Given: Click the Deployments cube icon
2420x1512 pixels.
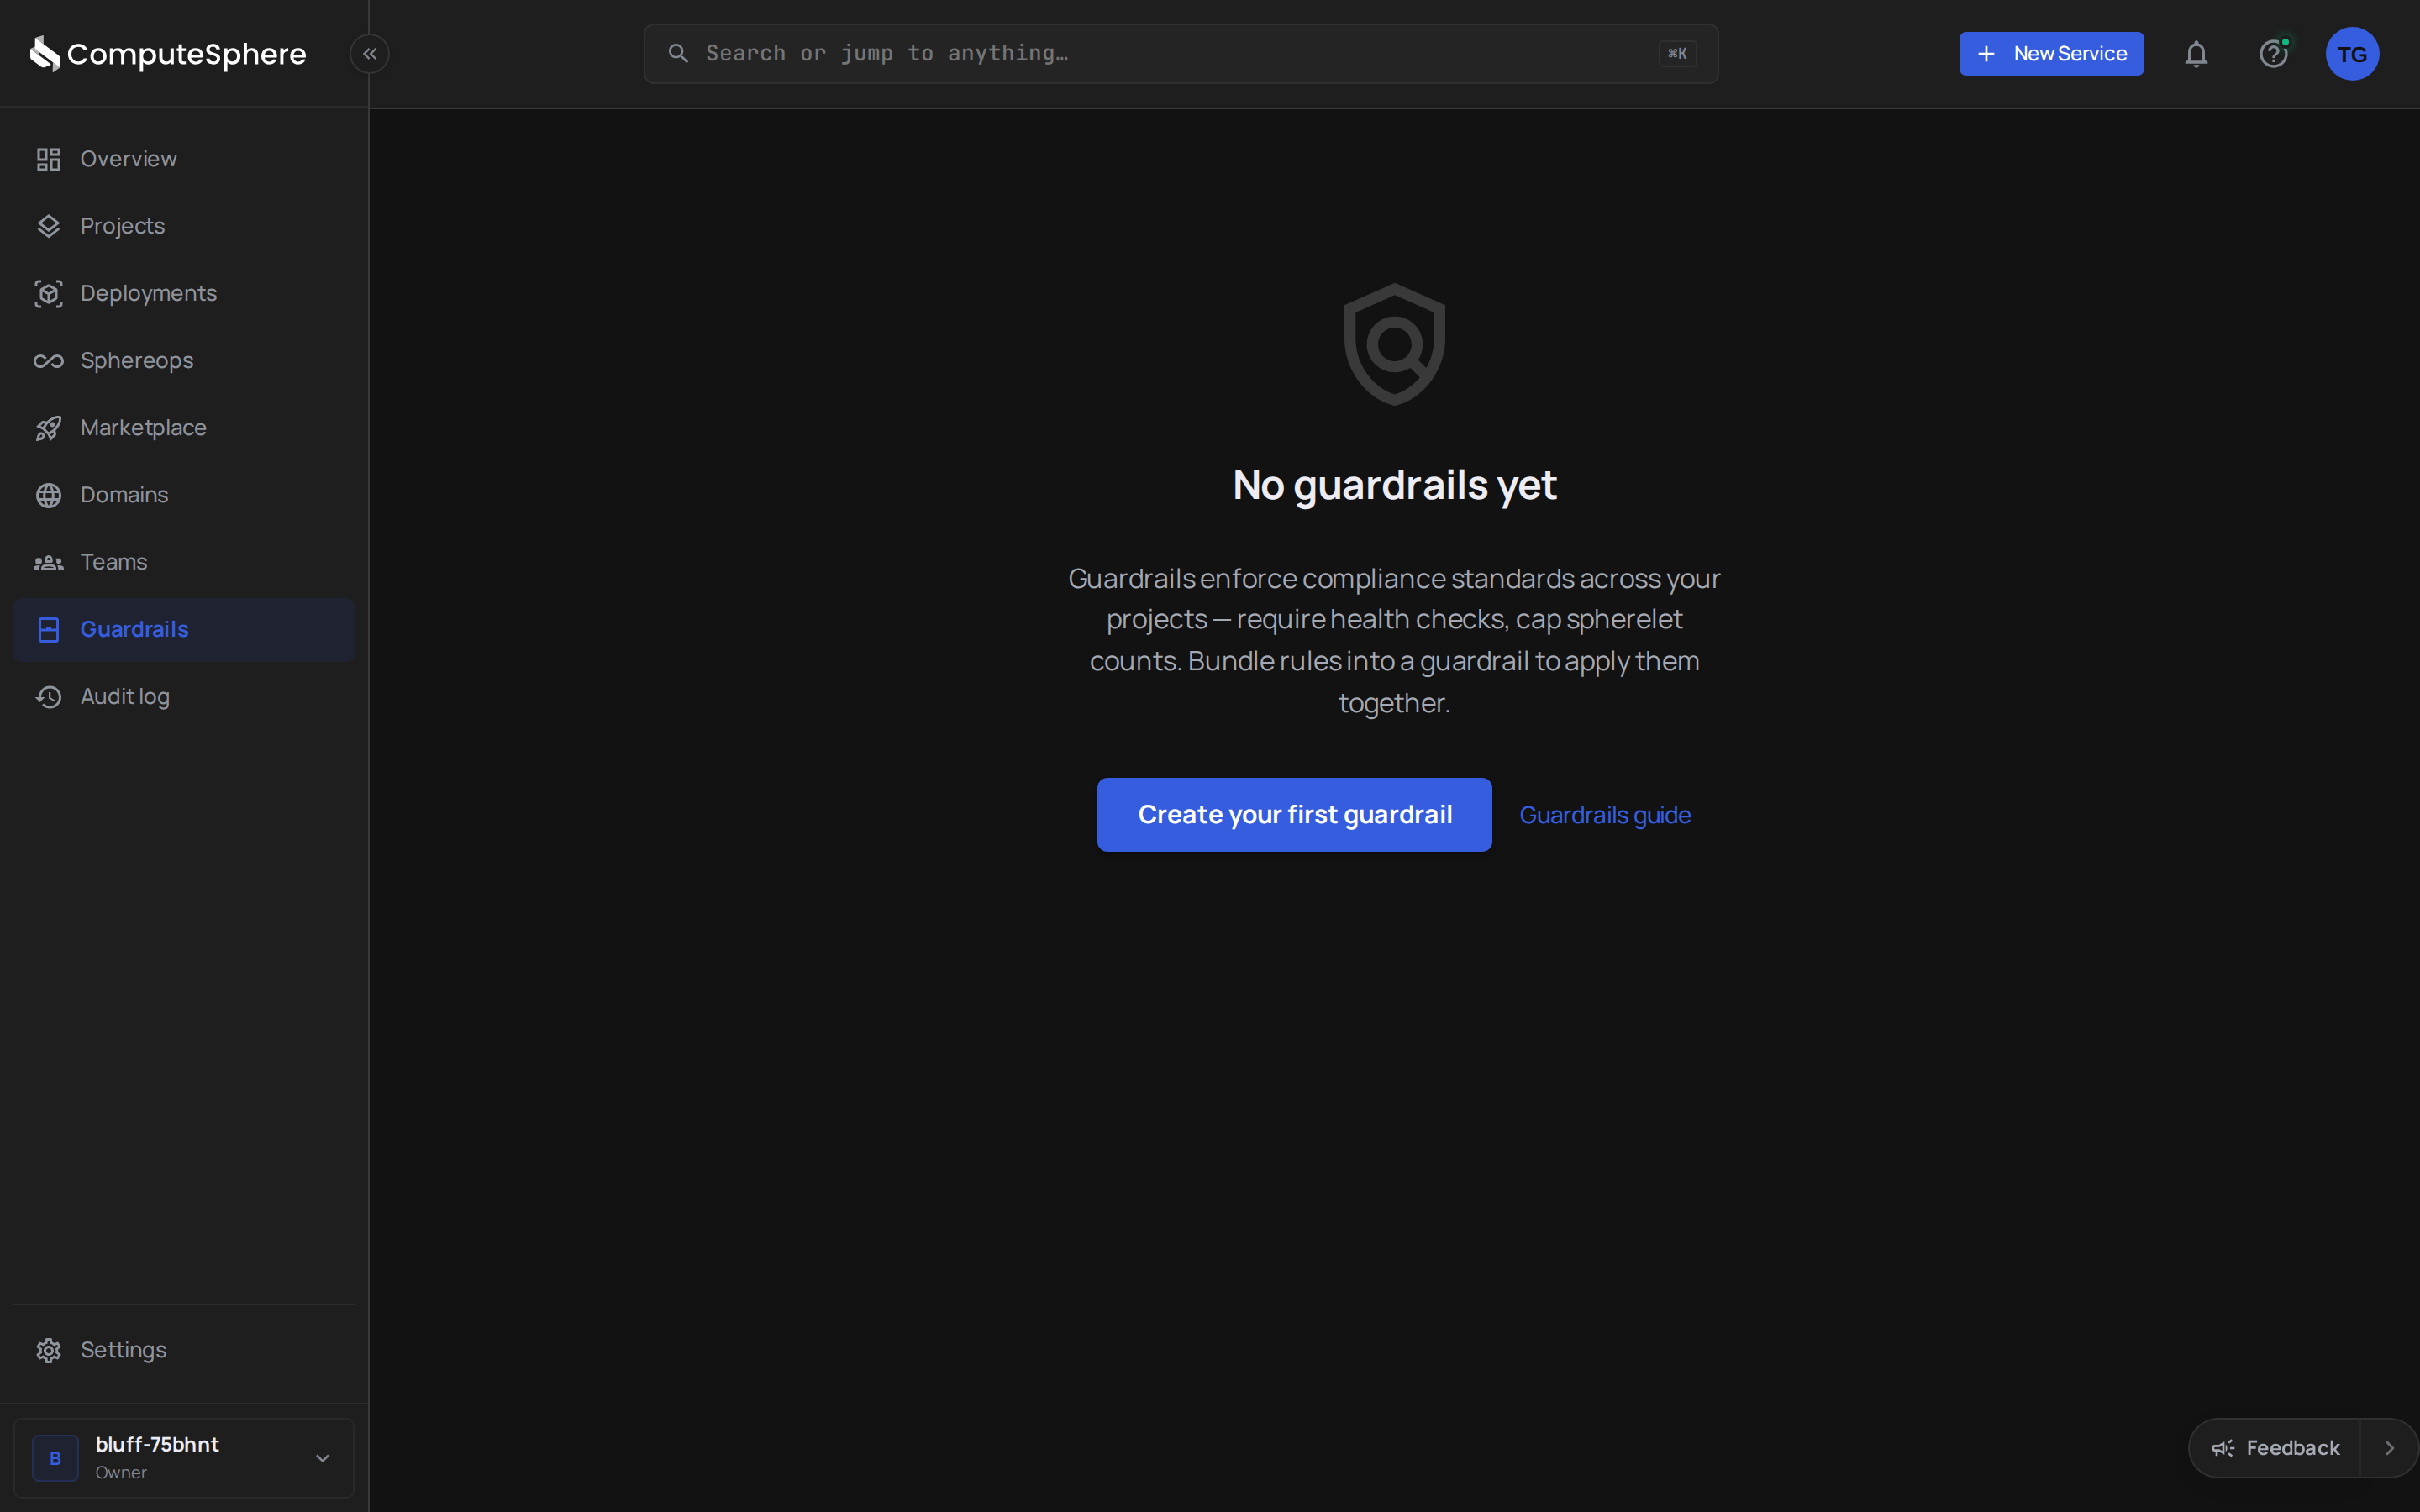Looking at the screenshot, I should (48, 293).
